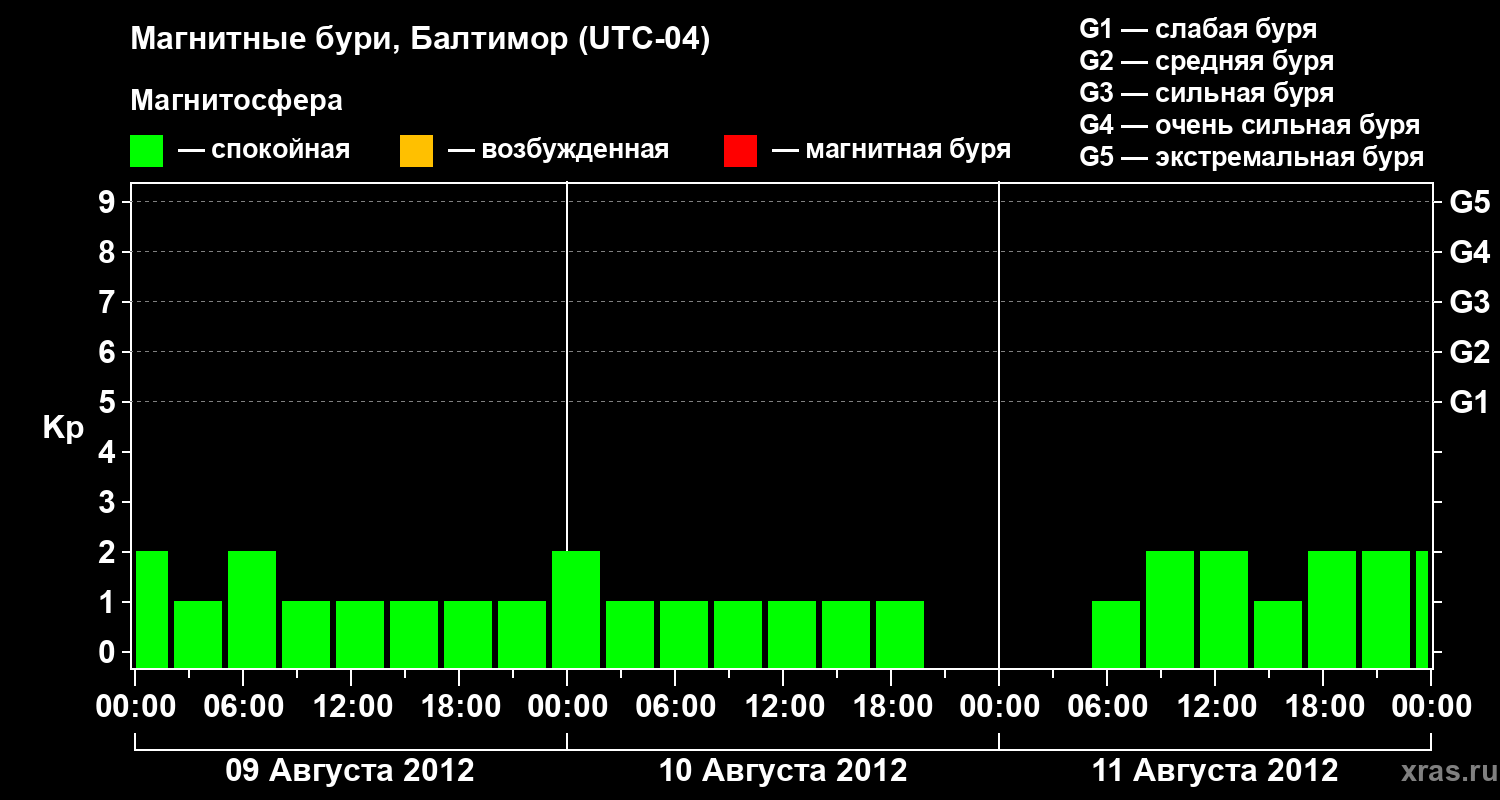
Task: Click Kp 1 bar at 06:00 on 11 August
Action: tap(1116, 634)
